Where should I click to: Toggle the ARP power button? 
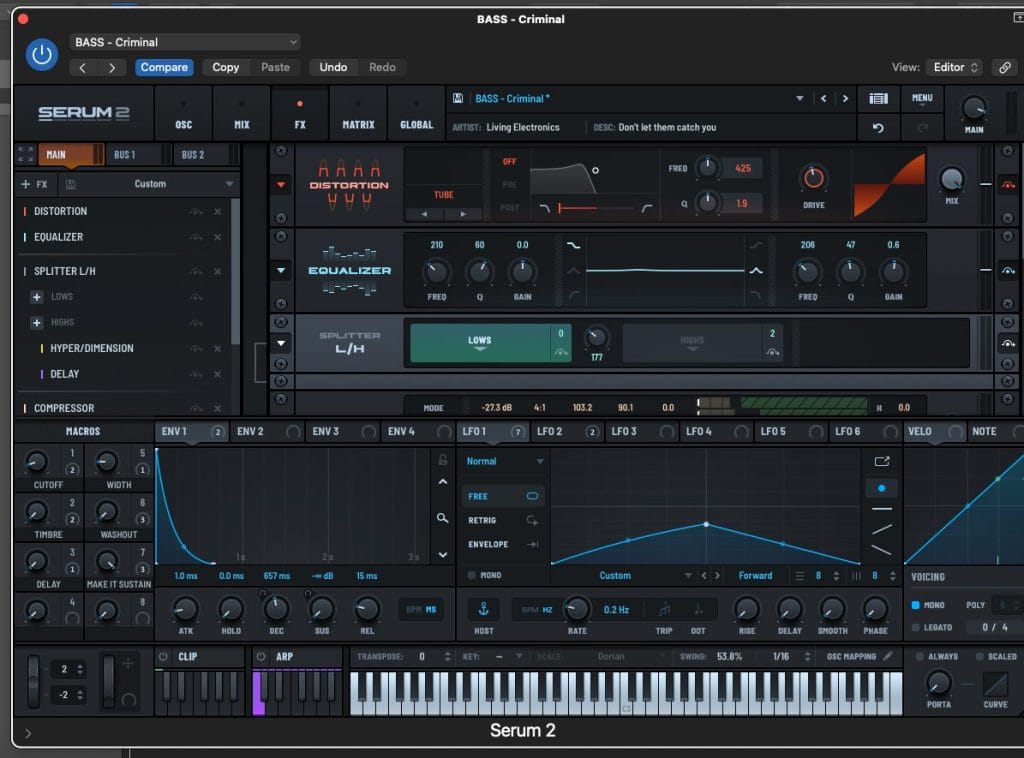261,656
